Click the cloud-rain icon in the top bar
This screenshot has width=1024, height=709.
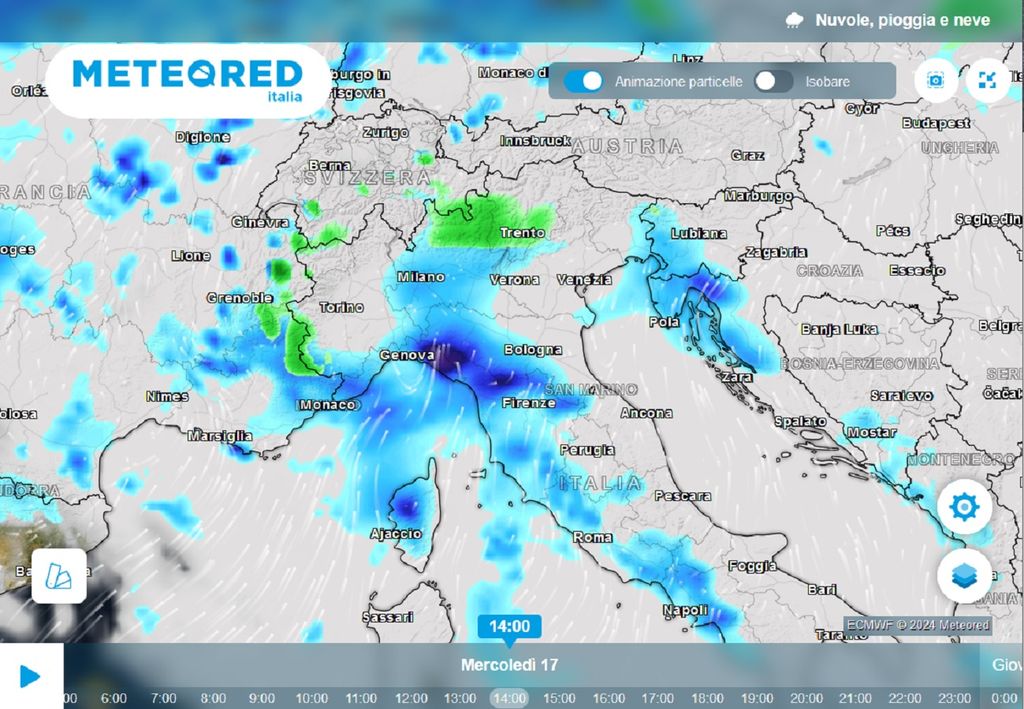point(795,20)
